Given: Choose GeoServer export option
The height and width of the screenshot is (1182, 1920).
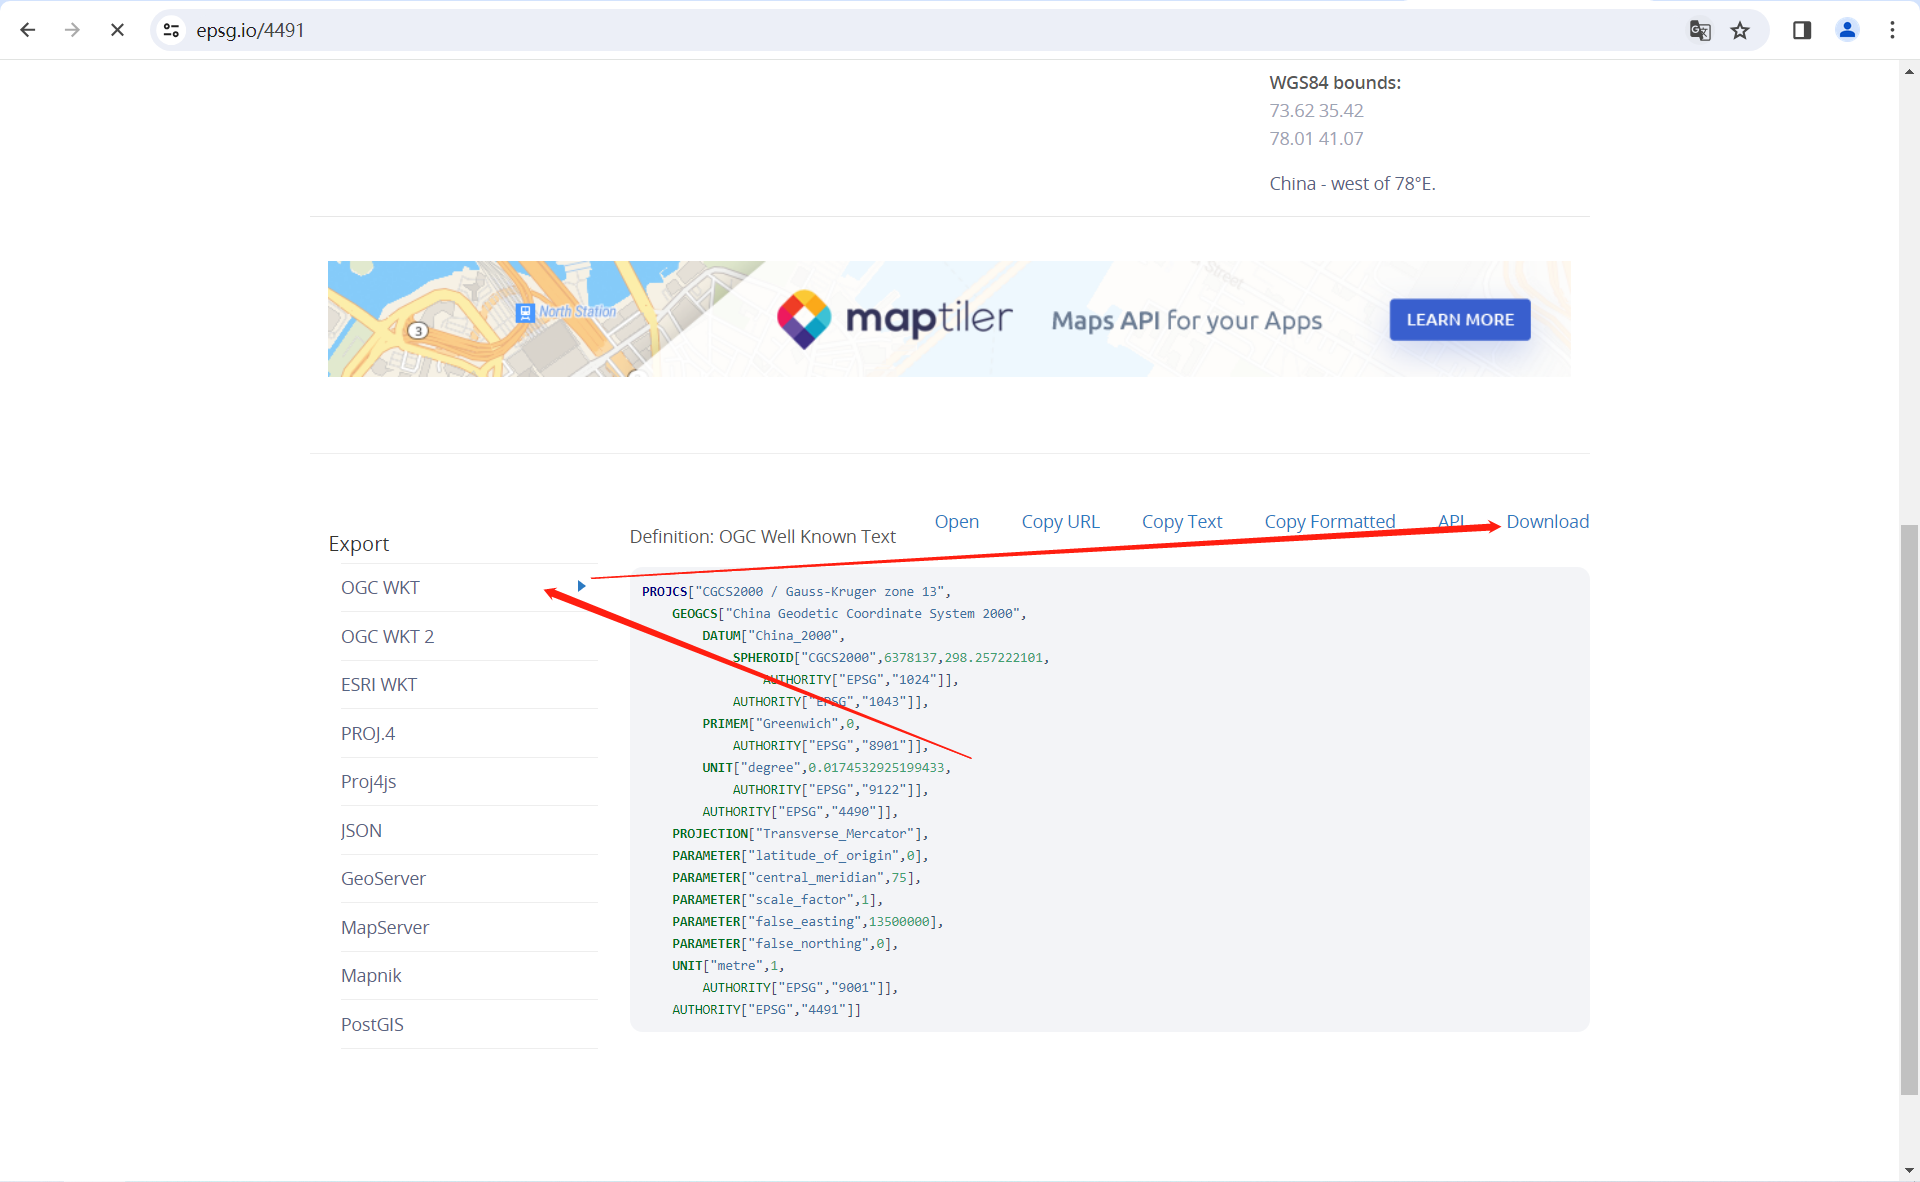Looking at the screenshot, I should click(x=383, y=878).
